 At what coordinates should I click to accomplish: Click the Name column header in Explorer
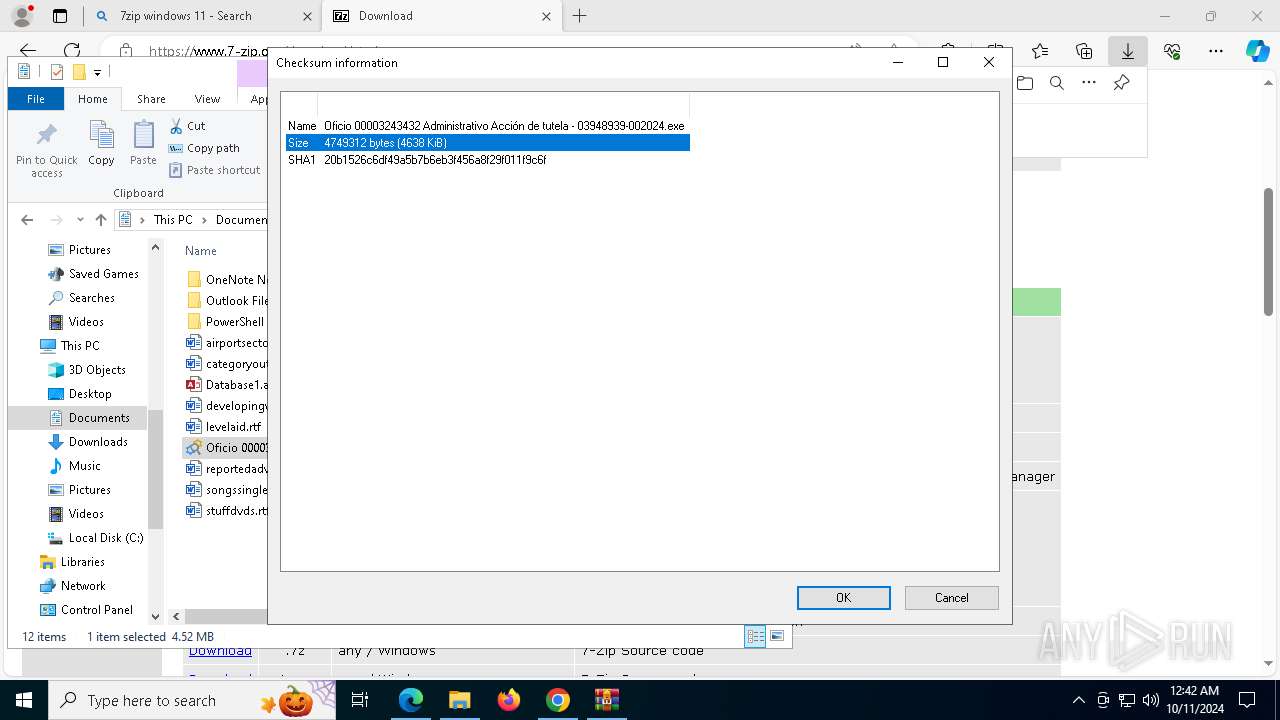[201, 251]
